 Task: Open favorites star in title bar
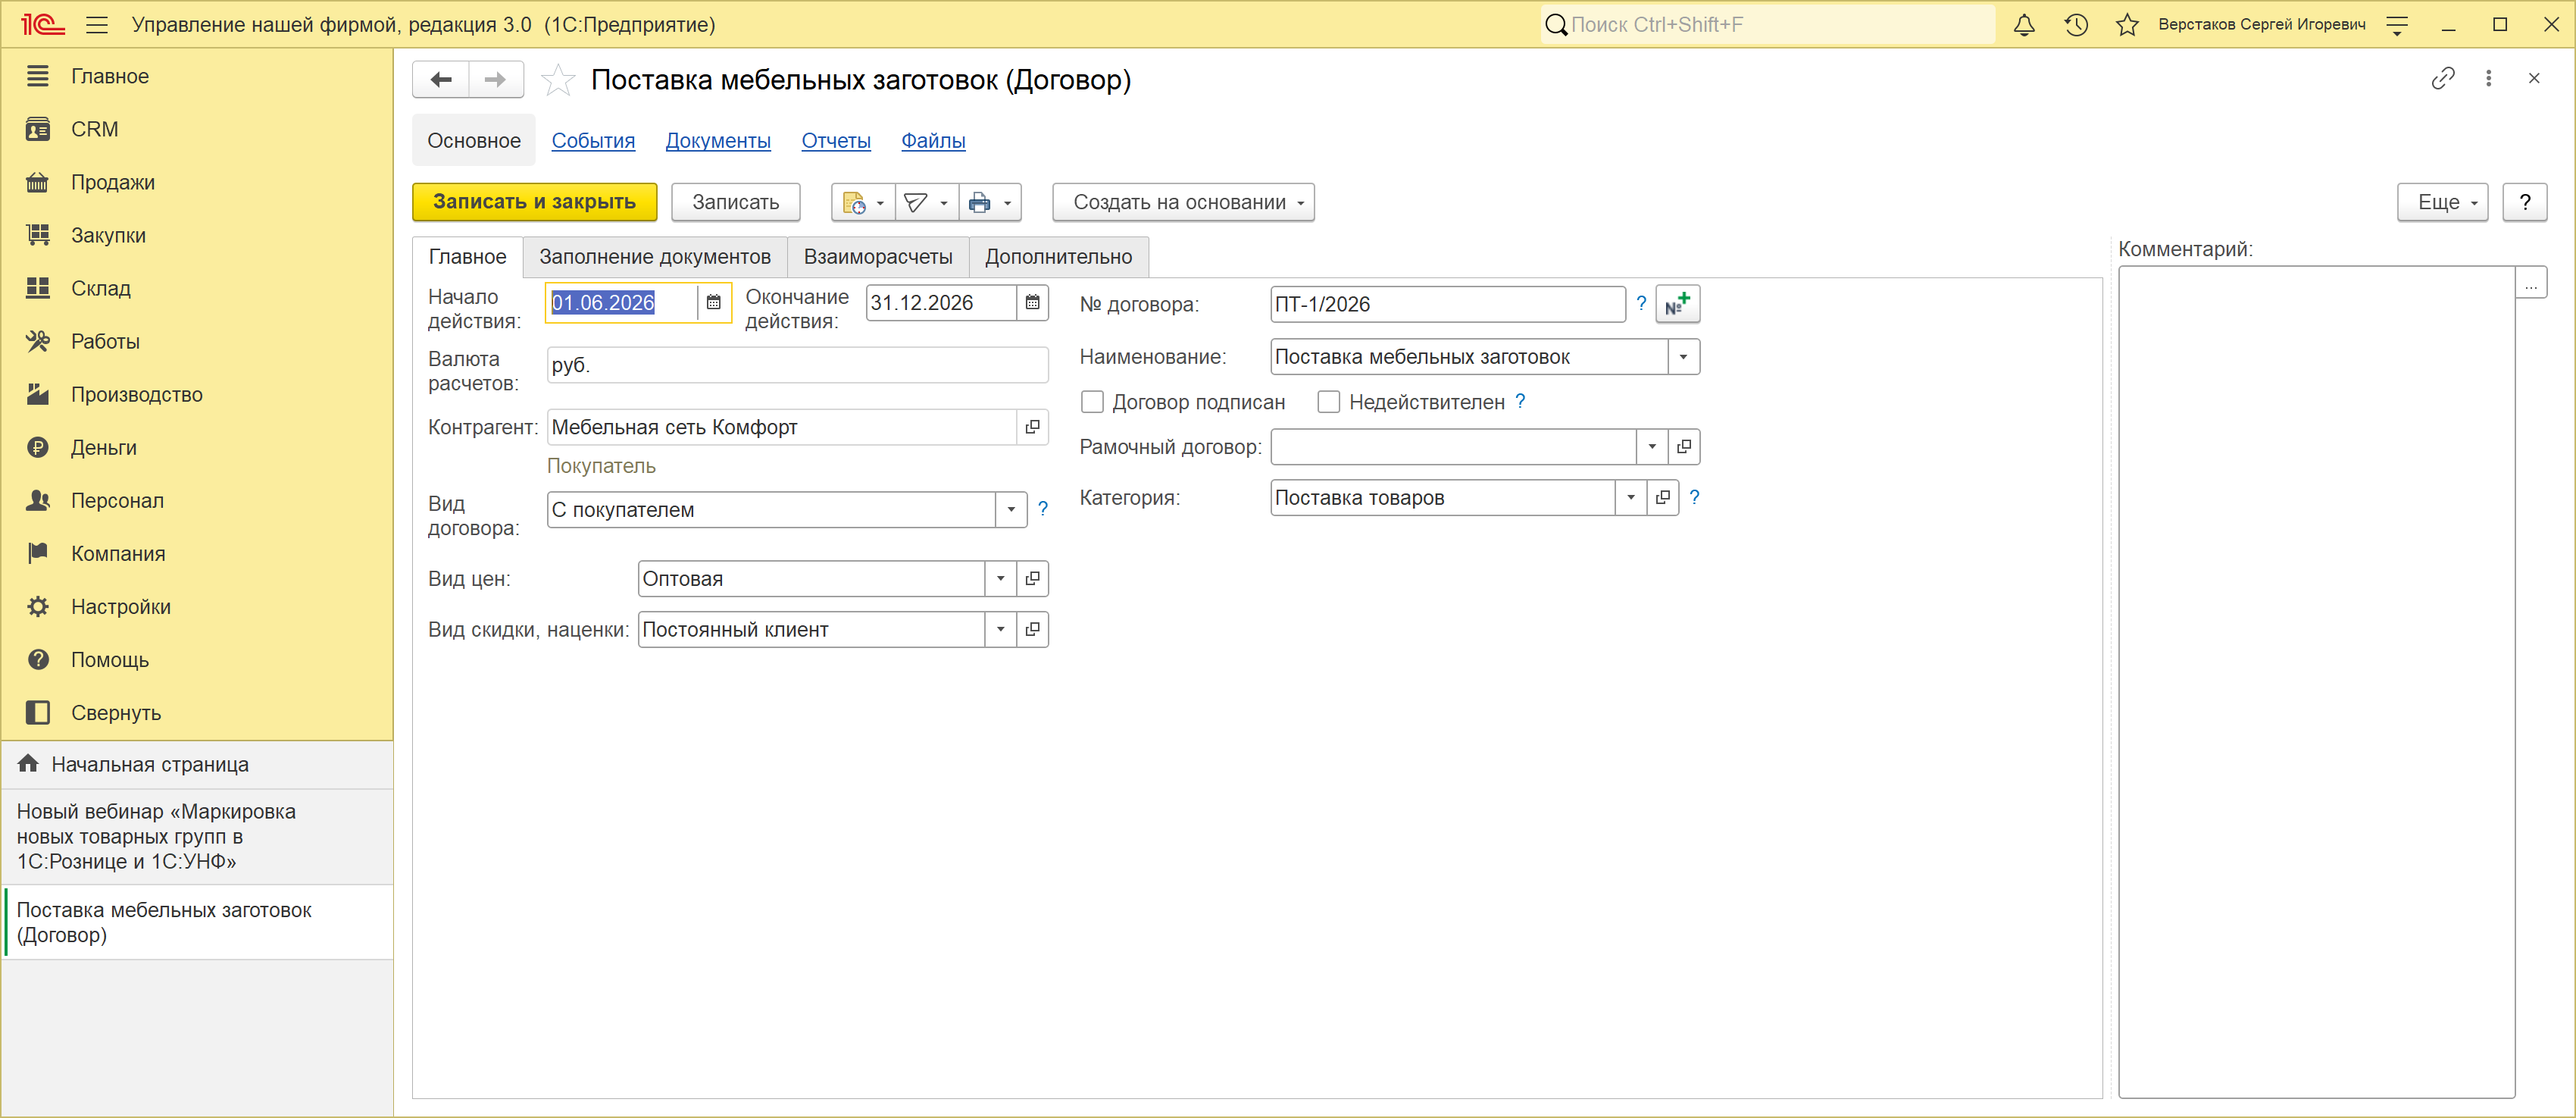(2127, 25)
